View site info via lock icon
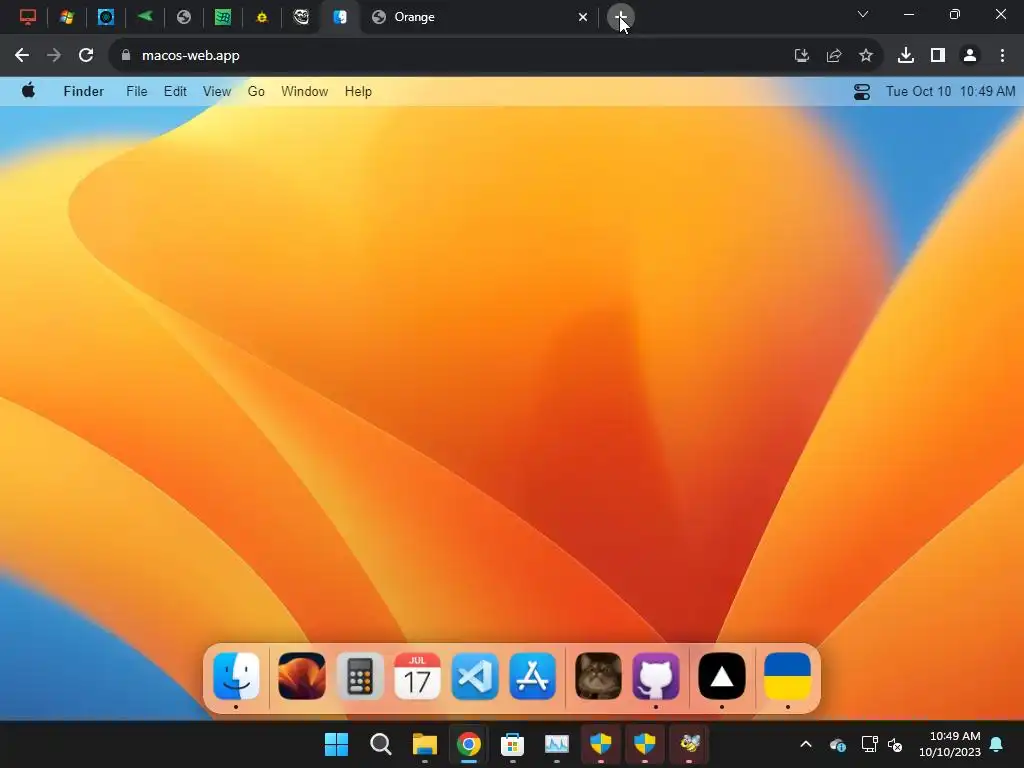 (125, 56)
